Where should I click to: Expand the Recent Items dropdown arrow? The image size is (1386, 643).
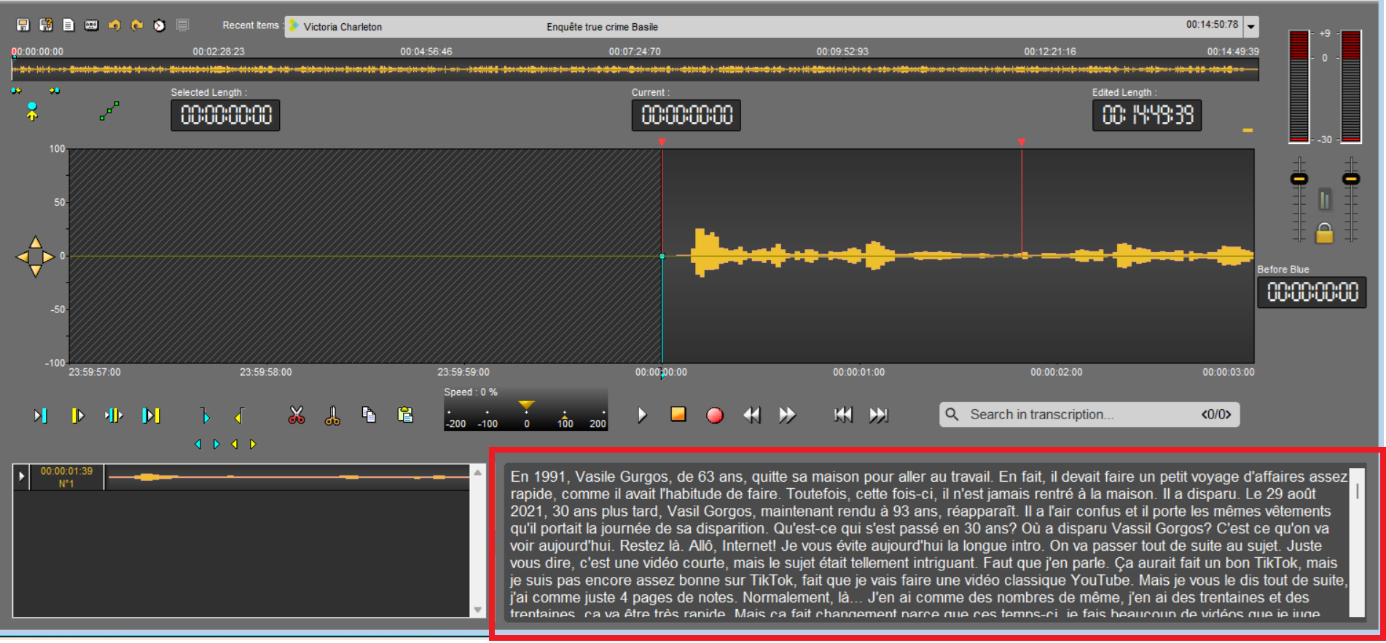tap(1252, 26)
